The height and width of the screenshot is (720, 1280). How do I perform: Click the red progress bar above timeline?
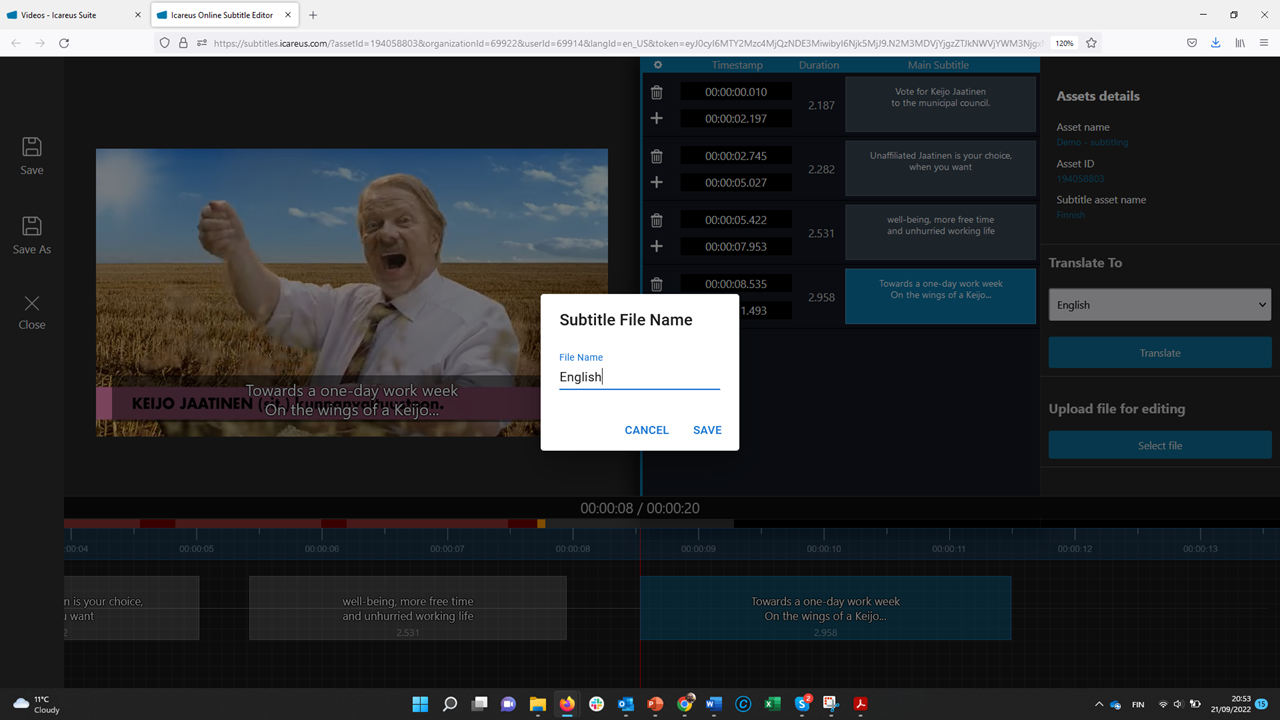point(300,523)
